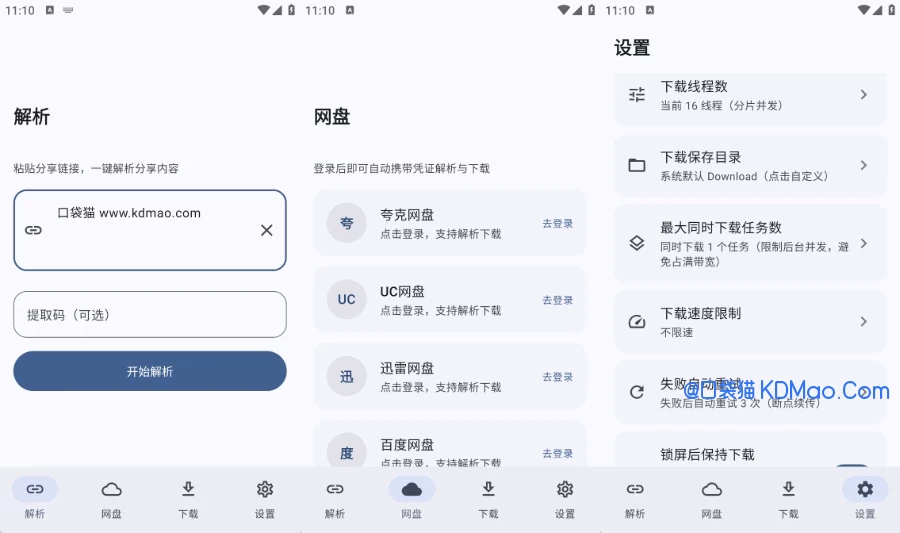Click the link icon inside the share-link box
The image size is (900, 533).
click(33, 230)
